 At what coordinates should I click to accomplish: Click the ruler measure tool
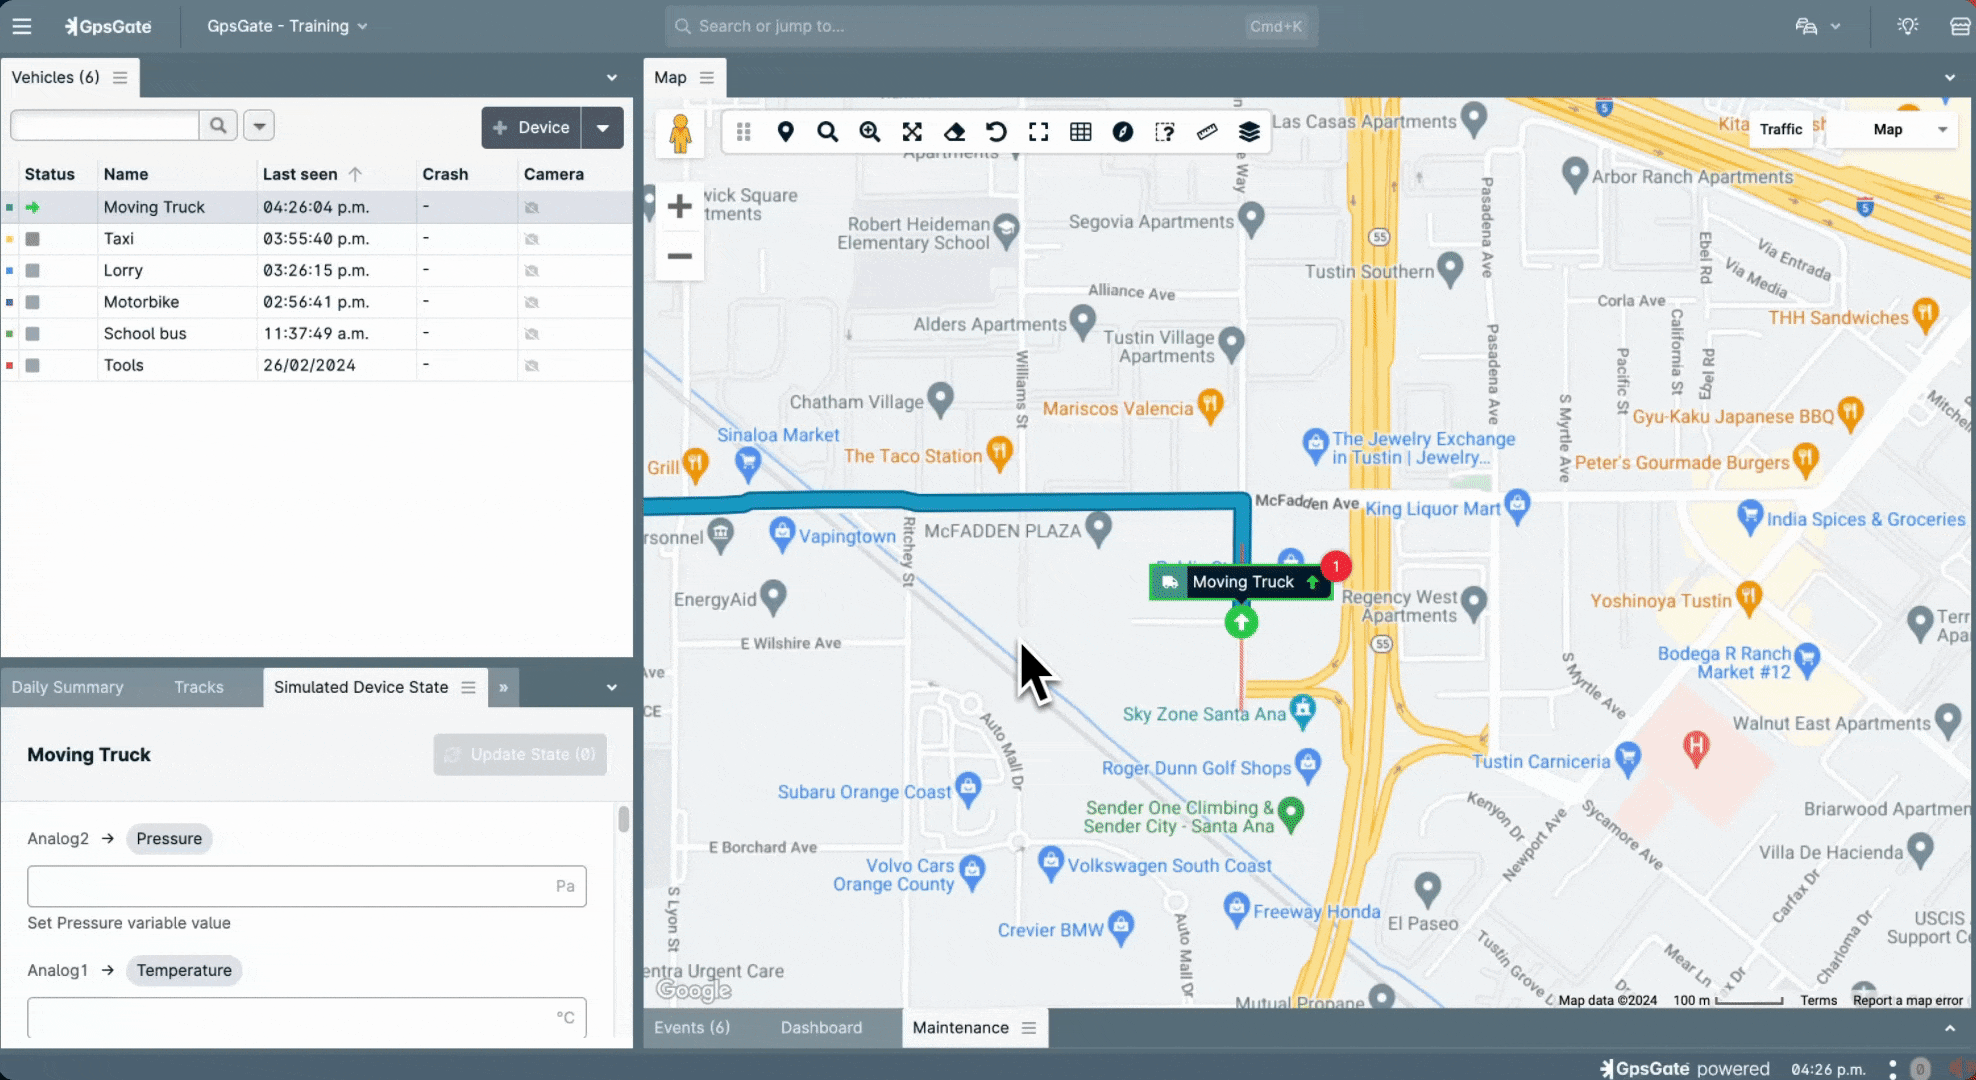[1207, 132]
